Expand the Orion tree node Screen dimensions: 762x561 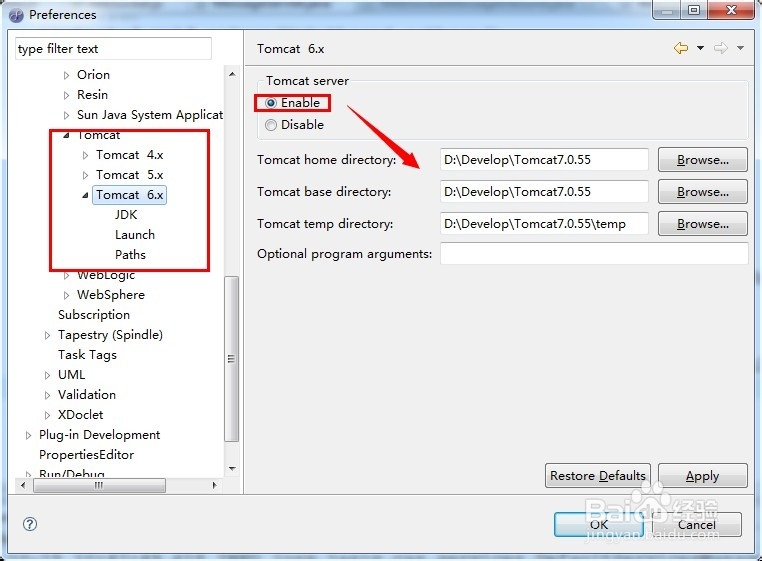[x=67, y=75]
